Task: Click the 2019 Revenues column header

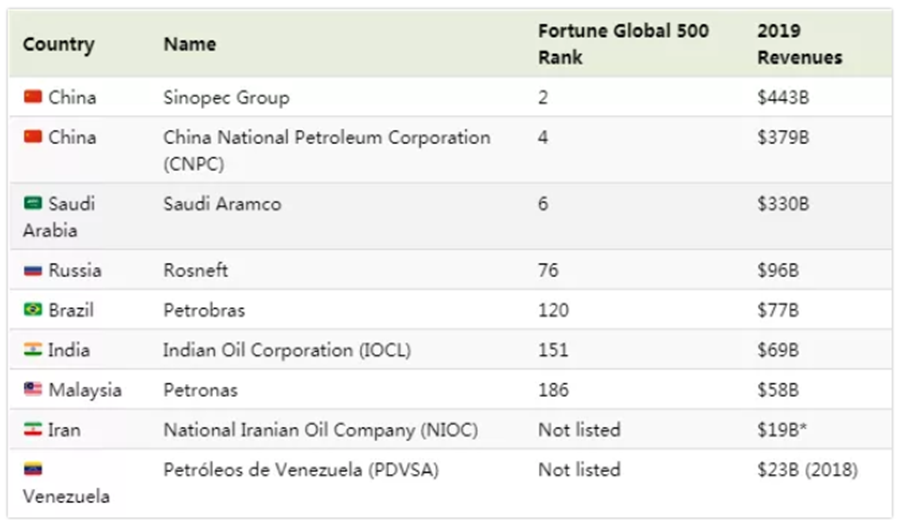Action: click(800, 44)
